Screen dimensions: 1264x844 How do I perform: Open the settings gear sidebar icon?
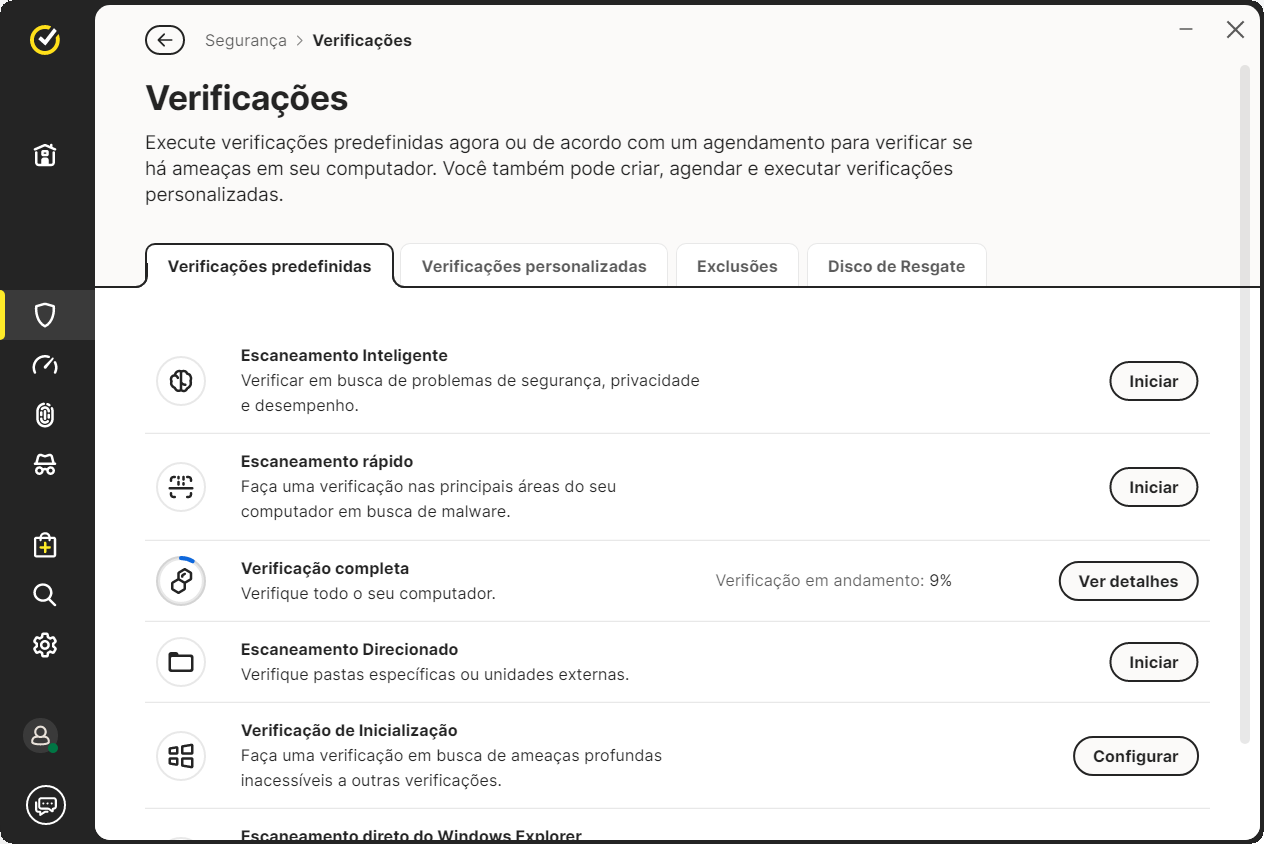(45, 645)
